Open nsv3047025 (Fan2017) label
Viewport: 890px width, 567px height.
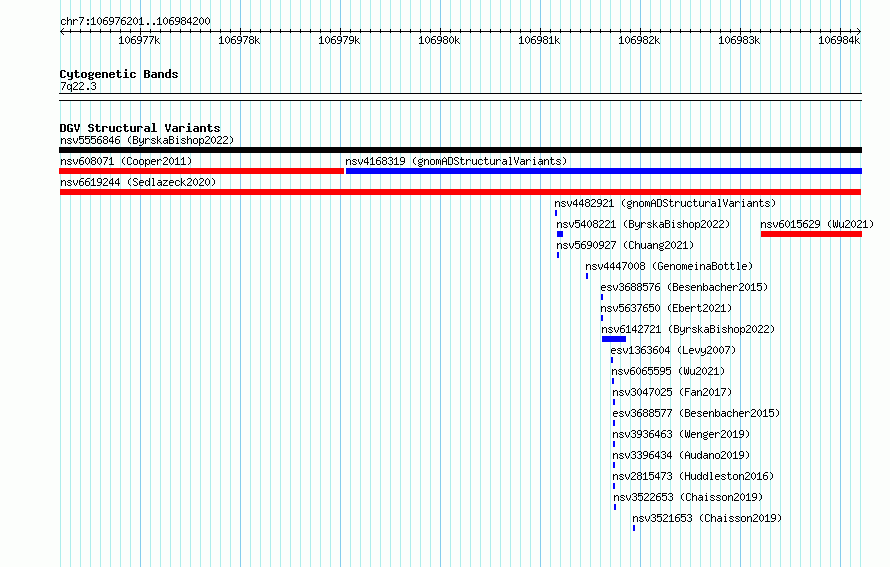[672, 392]
